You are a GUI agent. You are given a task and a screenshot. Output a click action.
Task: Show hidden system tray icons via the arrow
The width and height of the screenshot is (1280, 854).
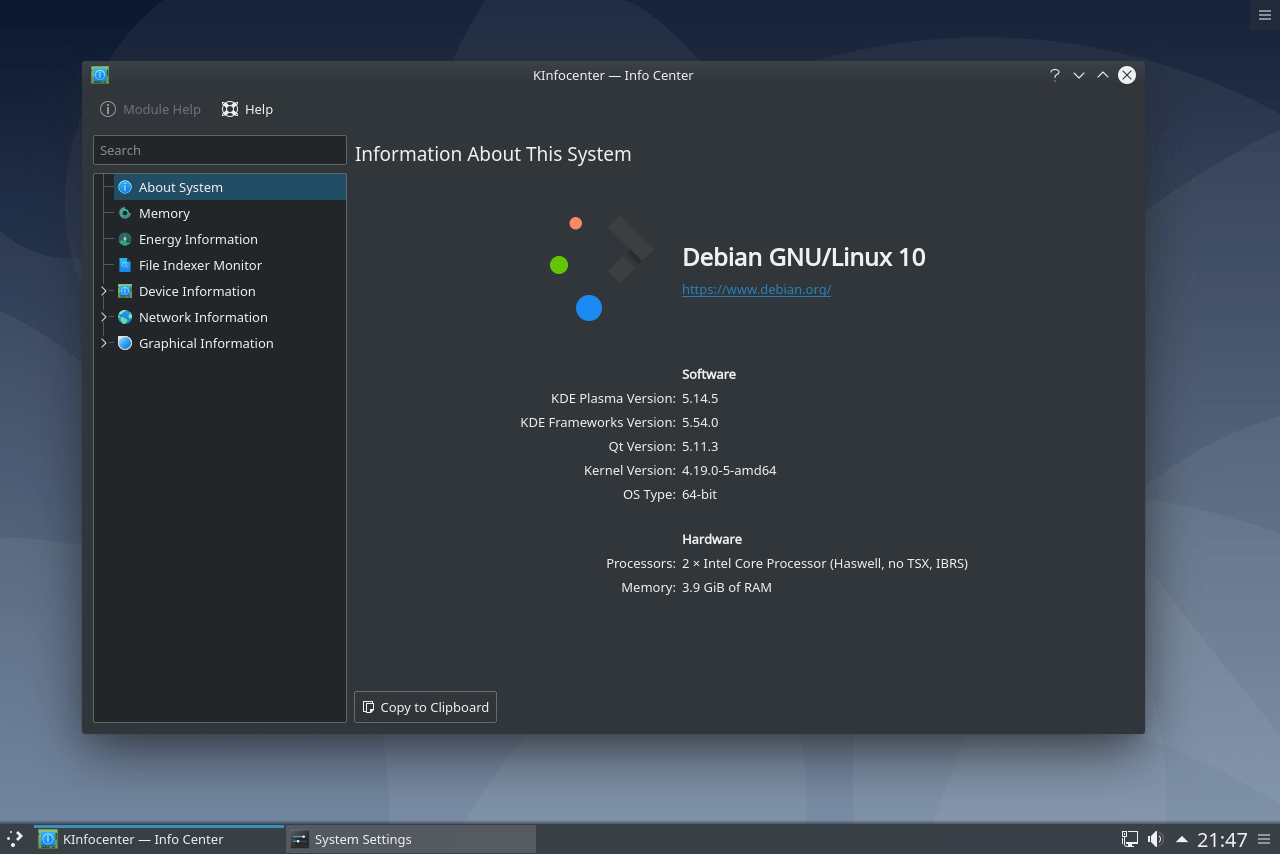[x=1181, y=839]
